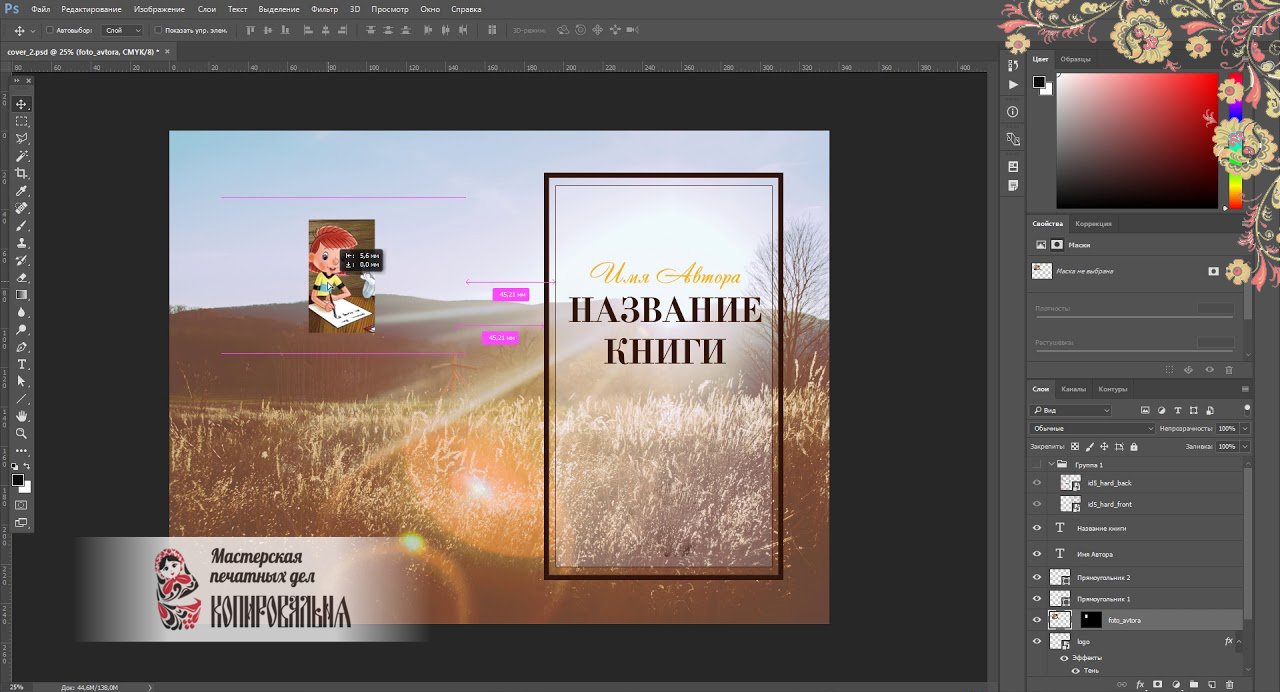Switch to the Каналы tab
Viewport: 1280px width, 692px height.
pyautogui.click(x=1073, y=389)
